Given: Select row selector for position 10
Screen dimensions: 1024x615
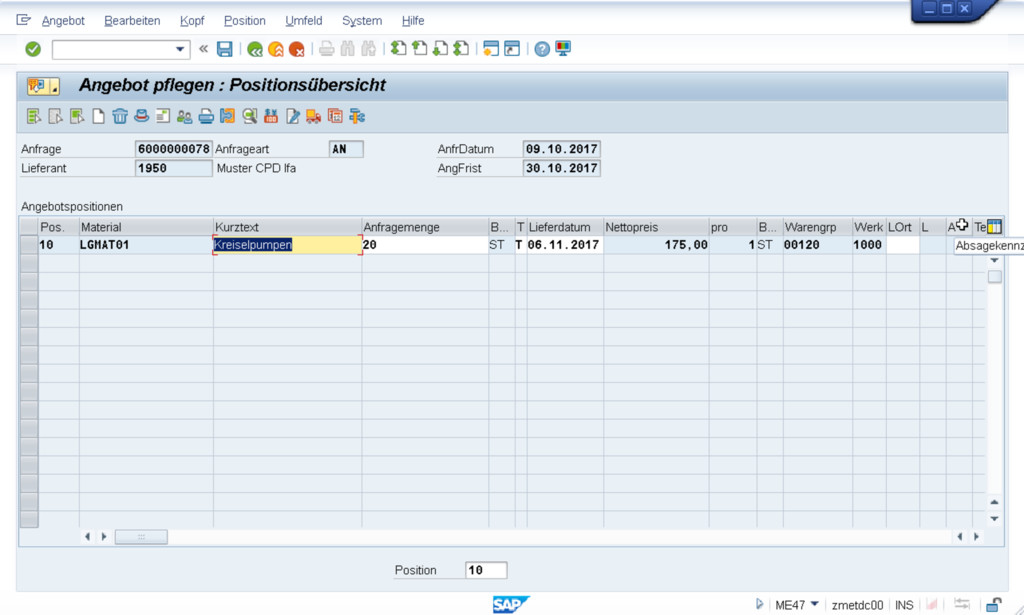Looking at the screenshot, I should pos(29,245).
